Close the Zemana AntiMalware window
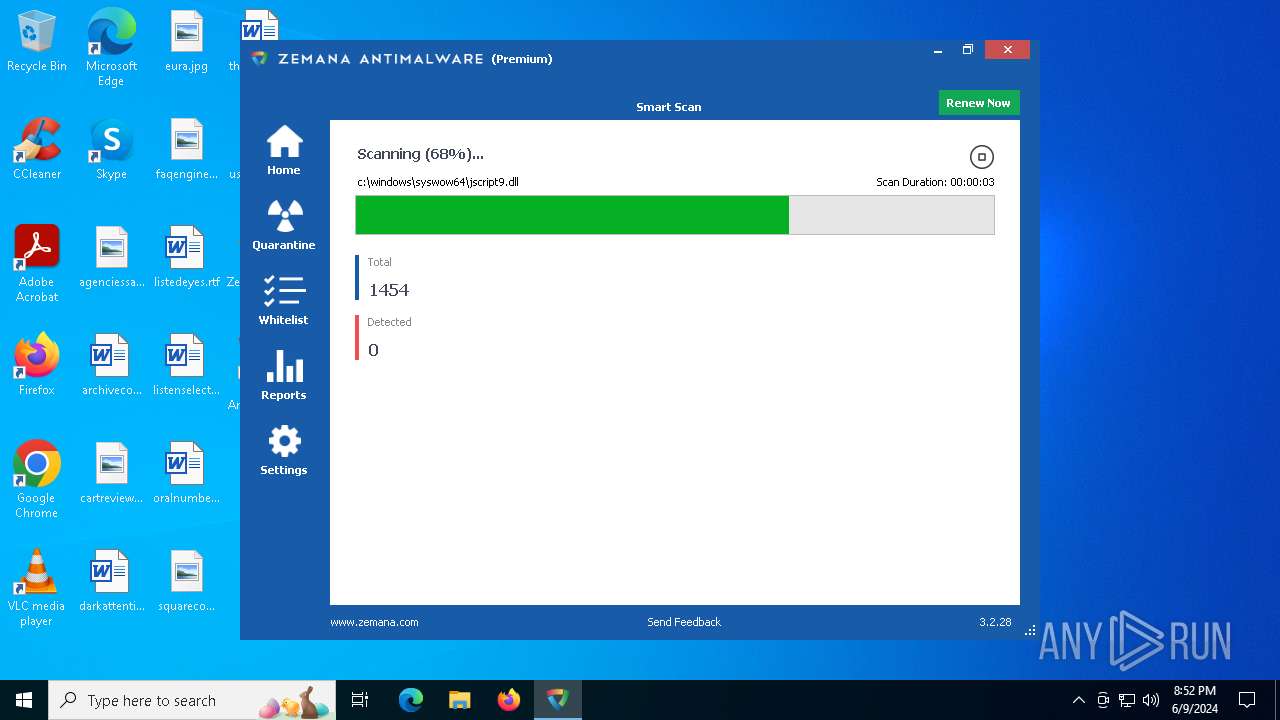 1007,50
